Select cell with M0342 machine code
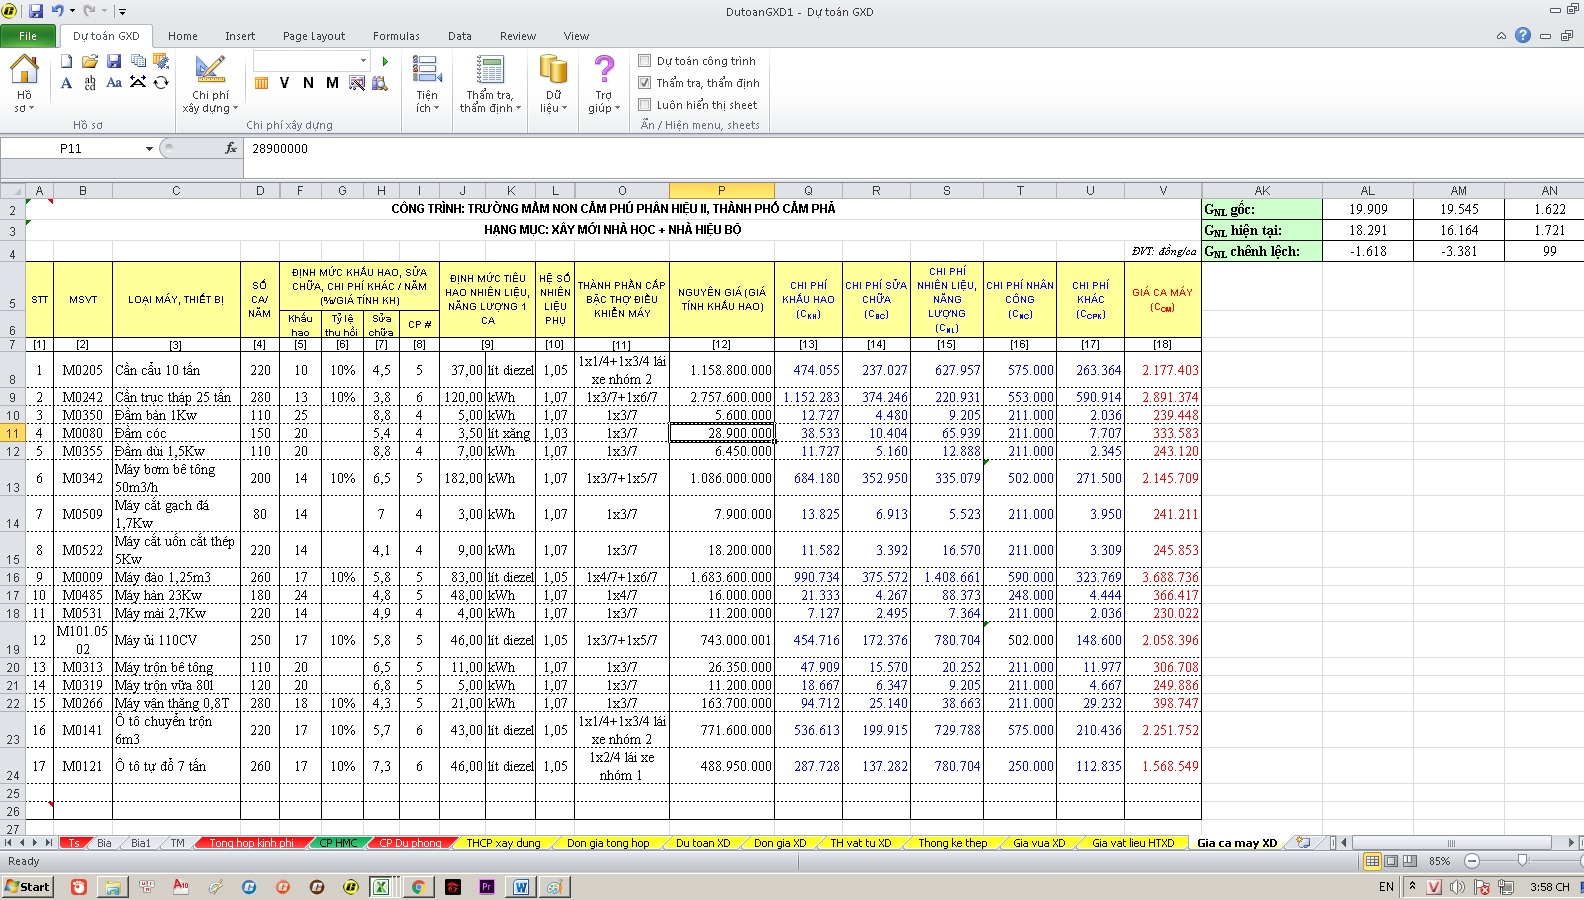The width and height of the screenshot is (1584, 900). point(82,478)
